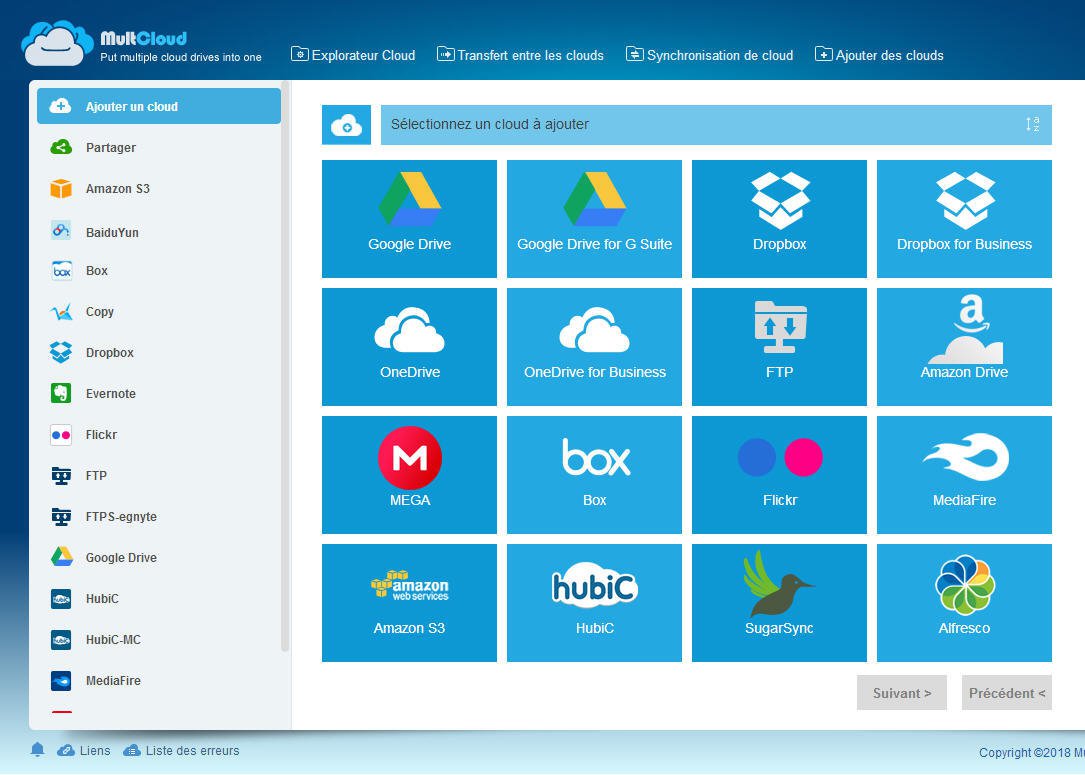Image resolution: width=1085 pixels, height=775 pixels.
Task: Choose the OneDrive tile
Action: tap(409, 347)
